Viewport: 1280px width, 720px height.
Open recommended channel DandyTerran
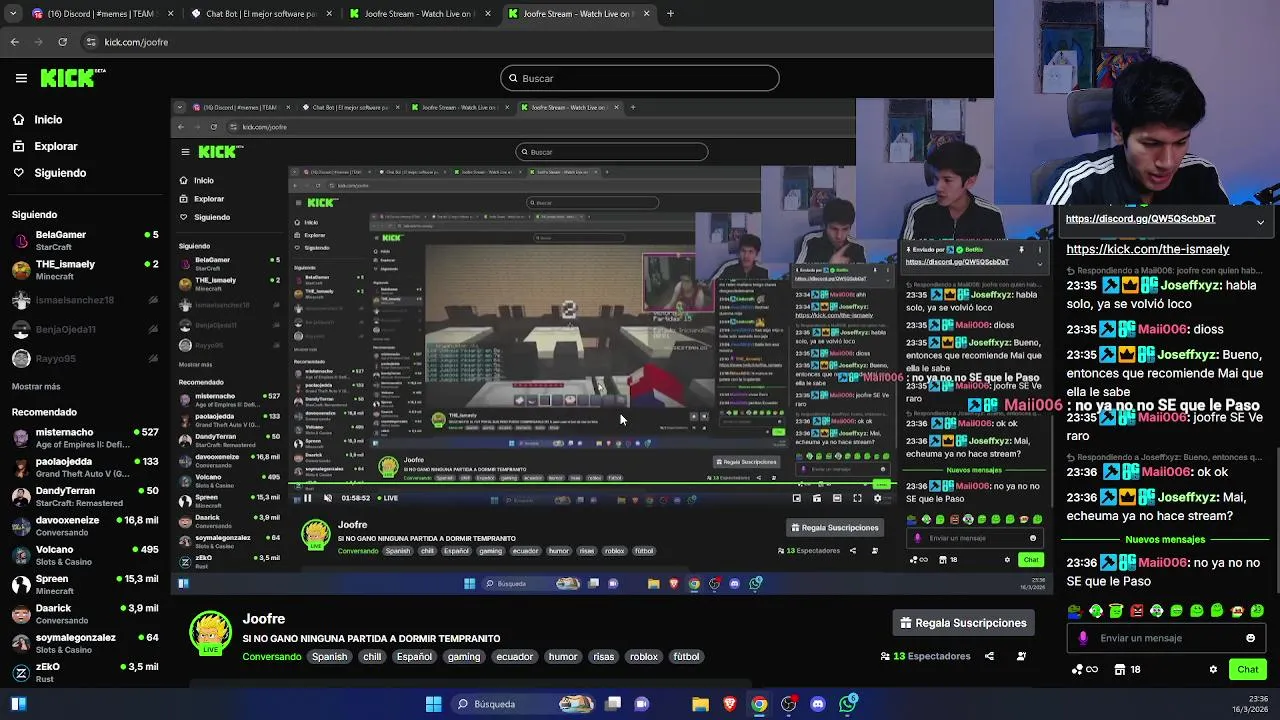(x=85, y=496)
